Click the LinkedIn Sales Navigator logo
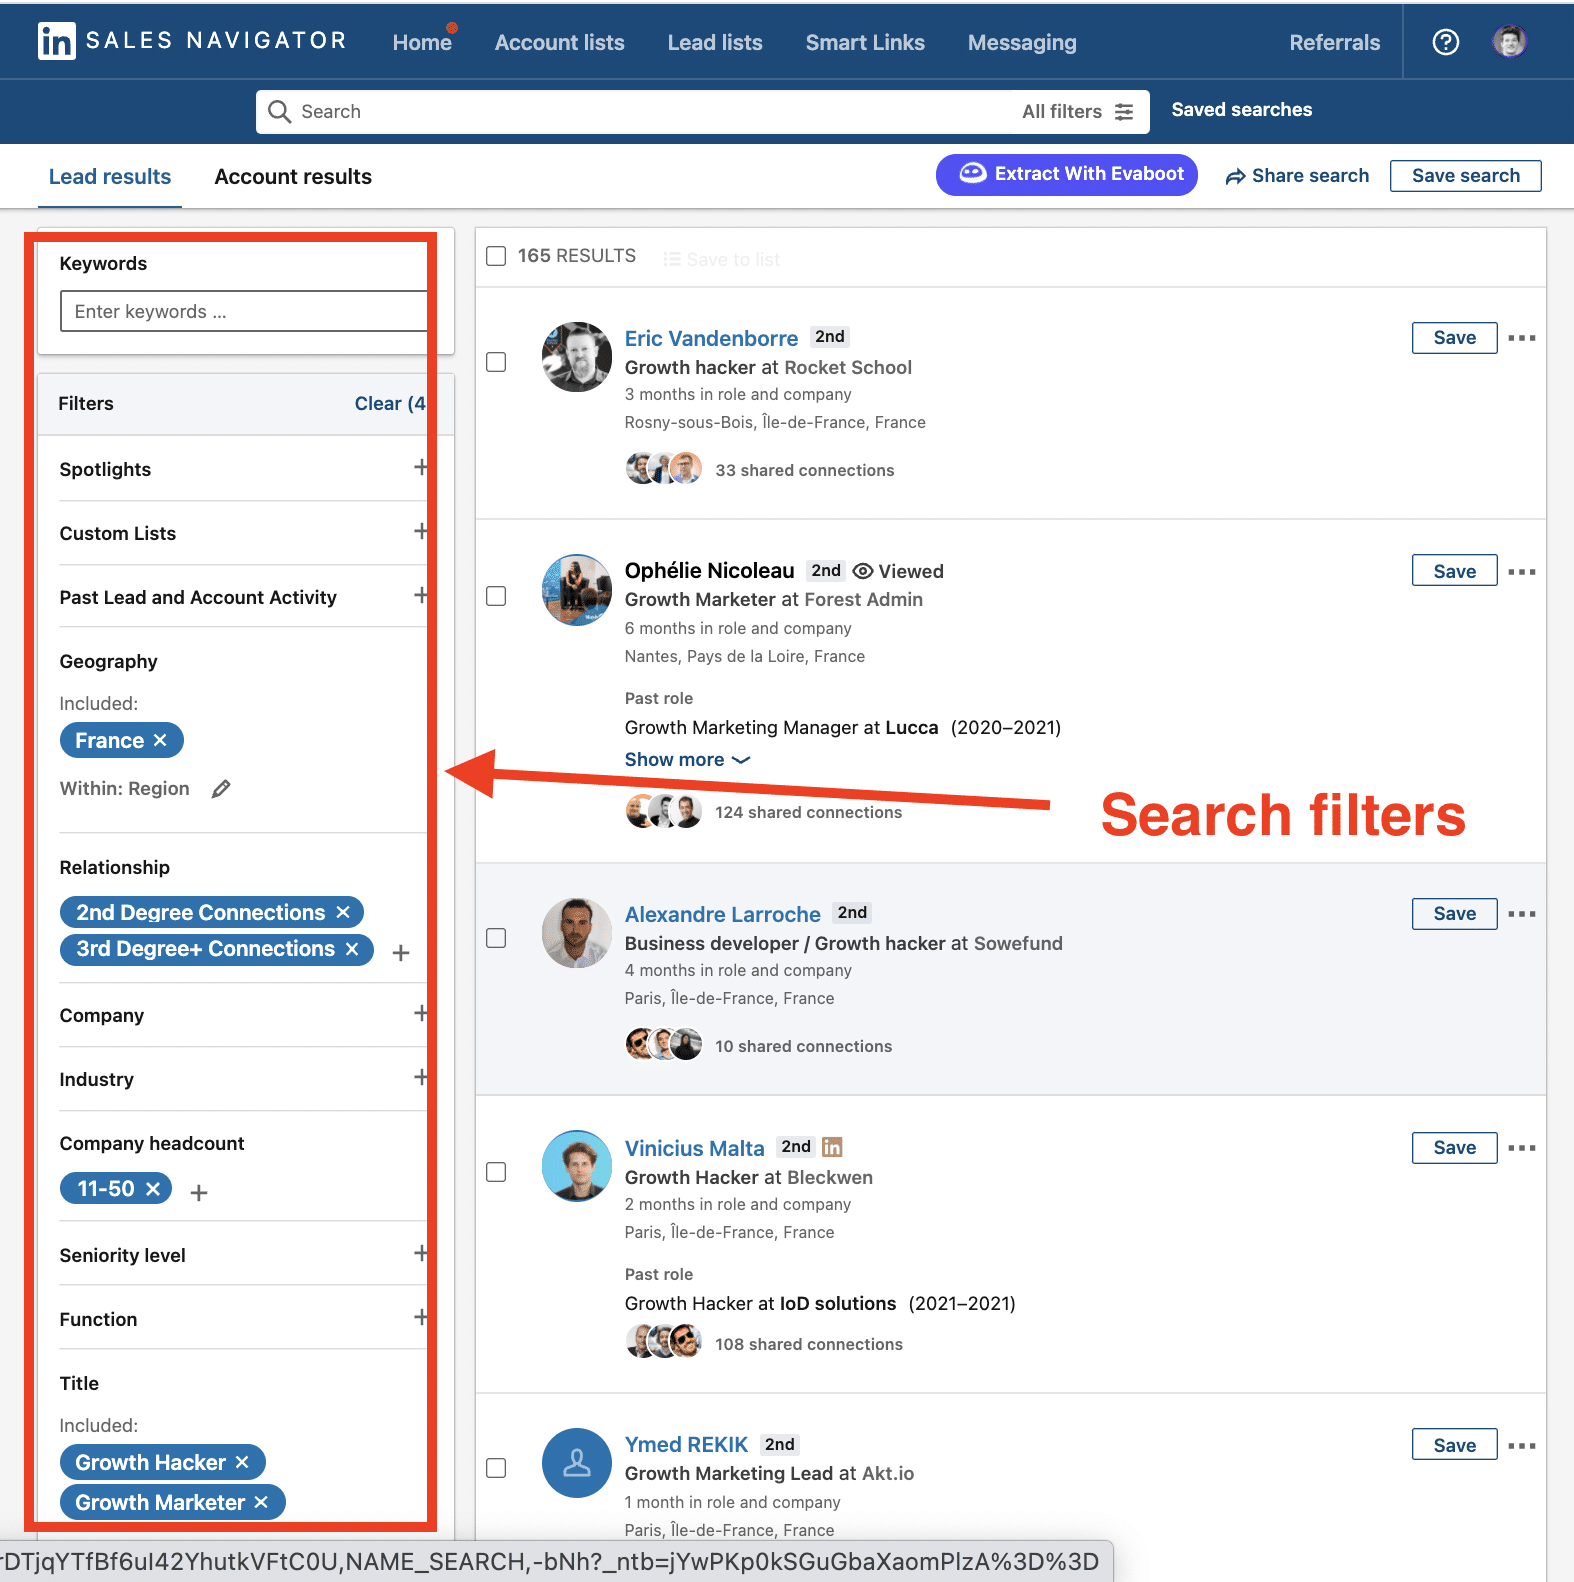This screenshot has width=1574, height=1582. coord(192,41)
